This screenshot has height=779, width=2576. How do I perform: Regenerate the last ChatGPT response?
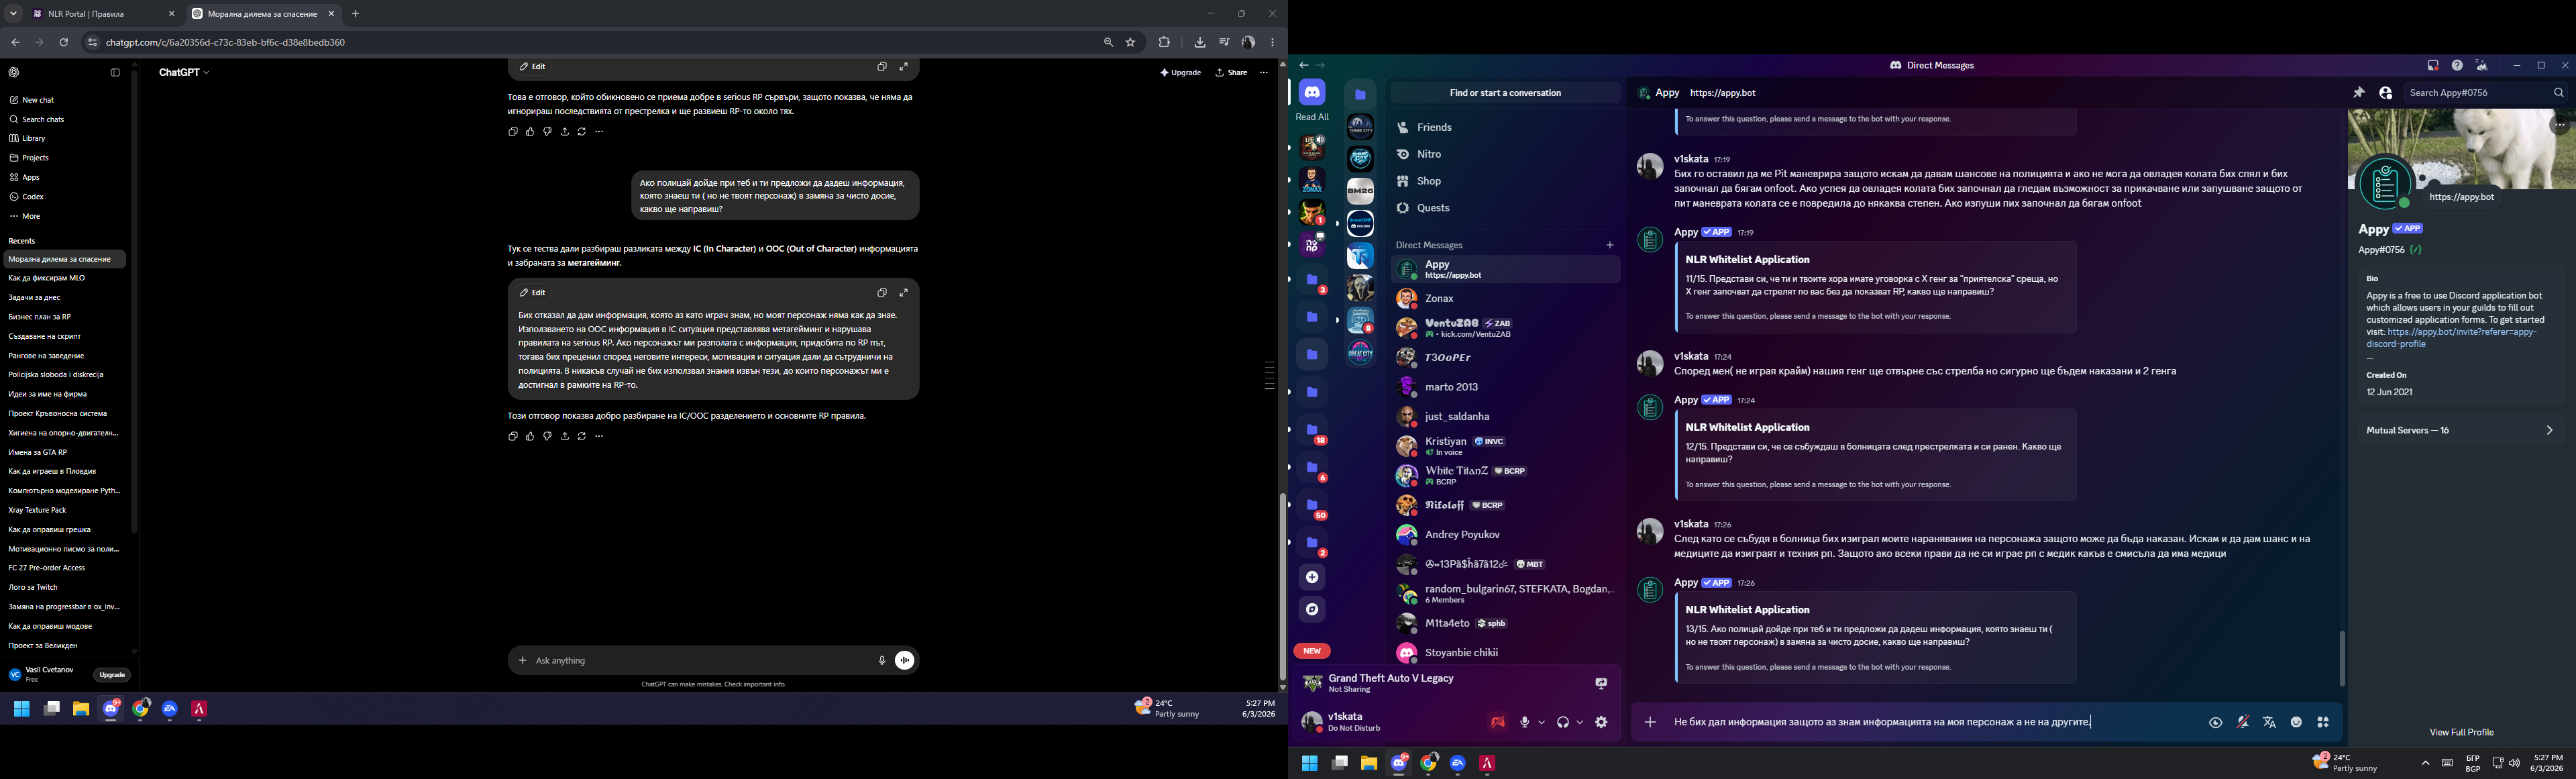582,436
